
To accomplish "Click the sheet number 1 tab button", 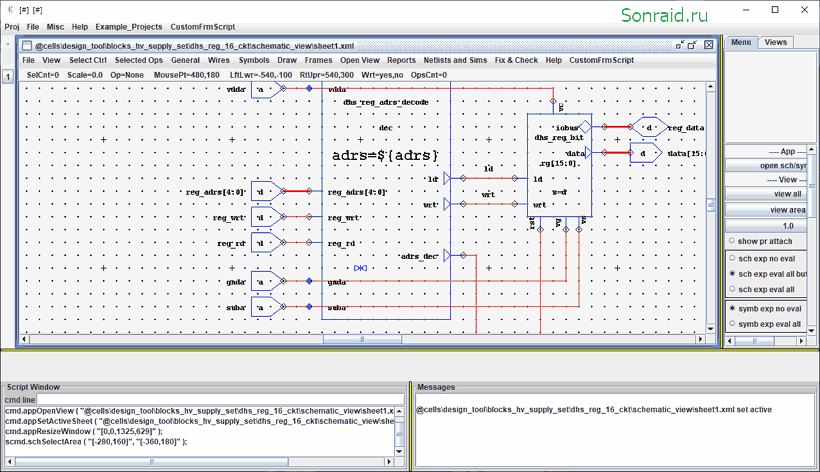I will coord(8,77).
